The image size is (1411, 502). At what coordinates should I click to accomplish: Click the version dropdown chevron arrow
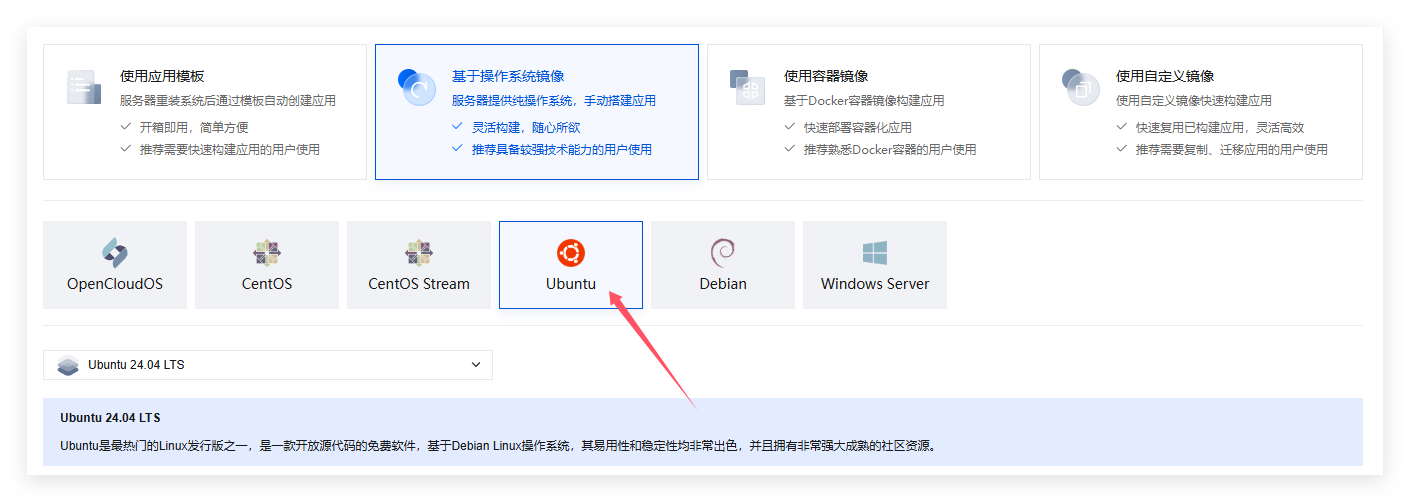(476, 365)
